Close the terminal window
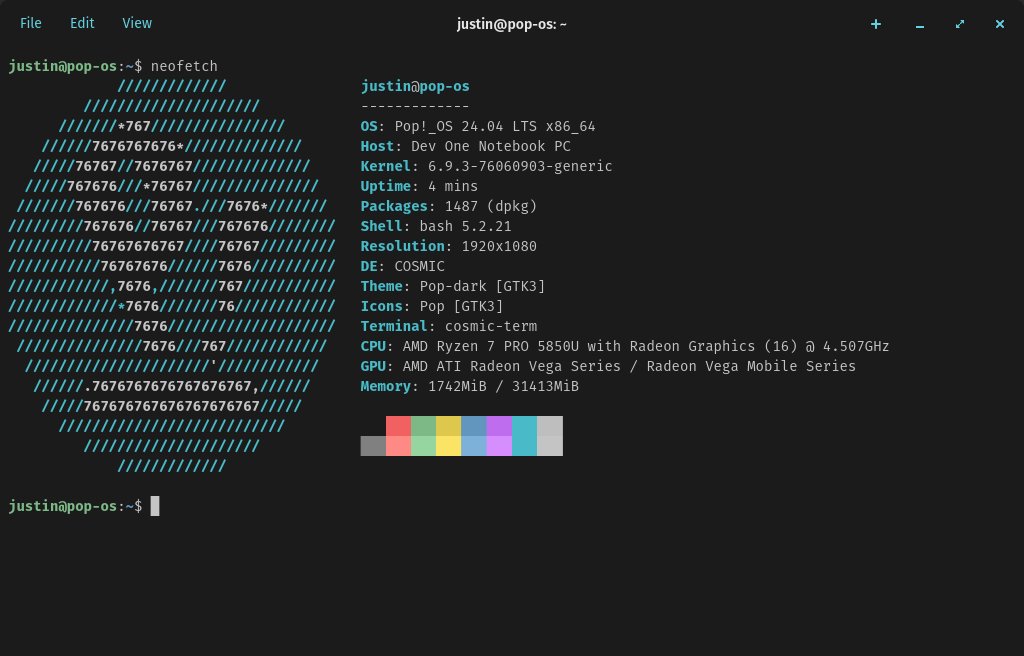 pyautogui.click(x=999, y=24)
